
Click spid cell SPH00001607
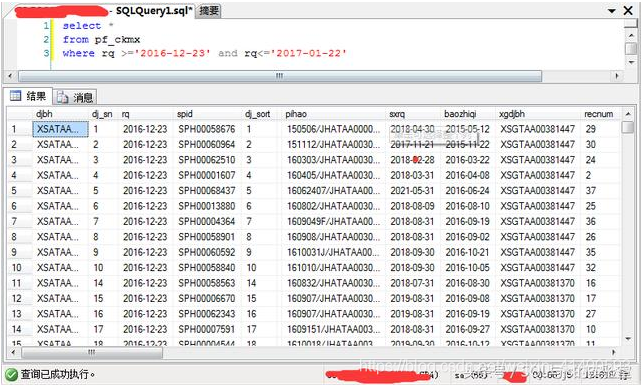207,175
